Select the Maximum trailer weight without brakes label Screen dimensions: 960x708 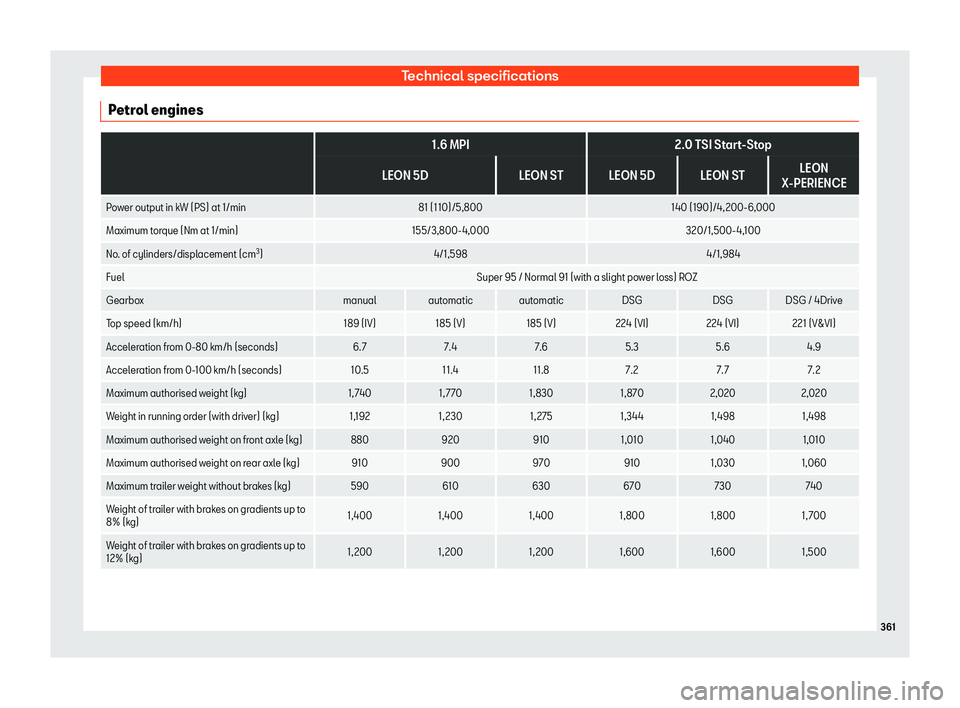[197, 485]
